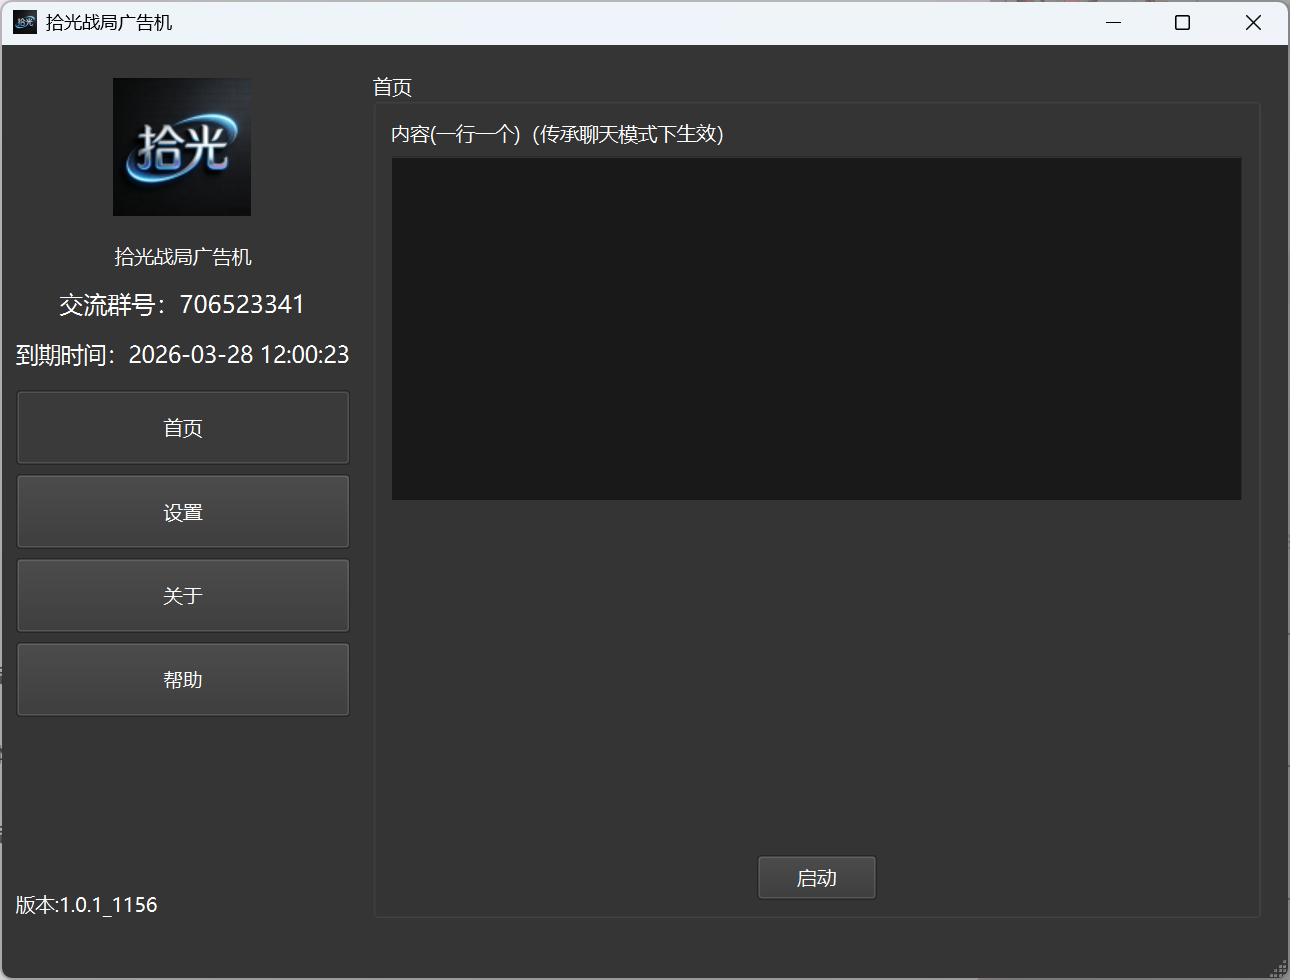
Task: Click the 启动 start button
Action: point(817,878)
